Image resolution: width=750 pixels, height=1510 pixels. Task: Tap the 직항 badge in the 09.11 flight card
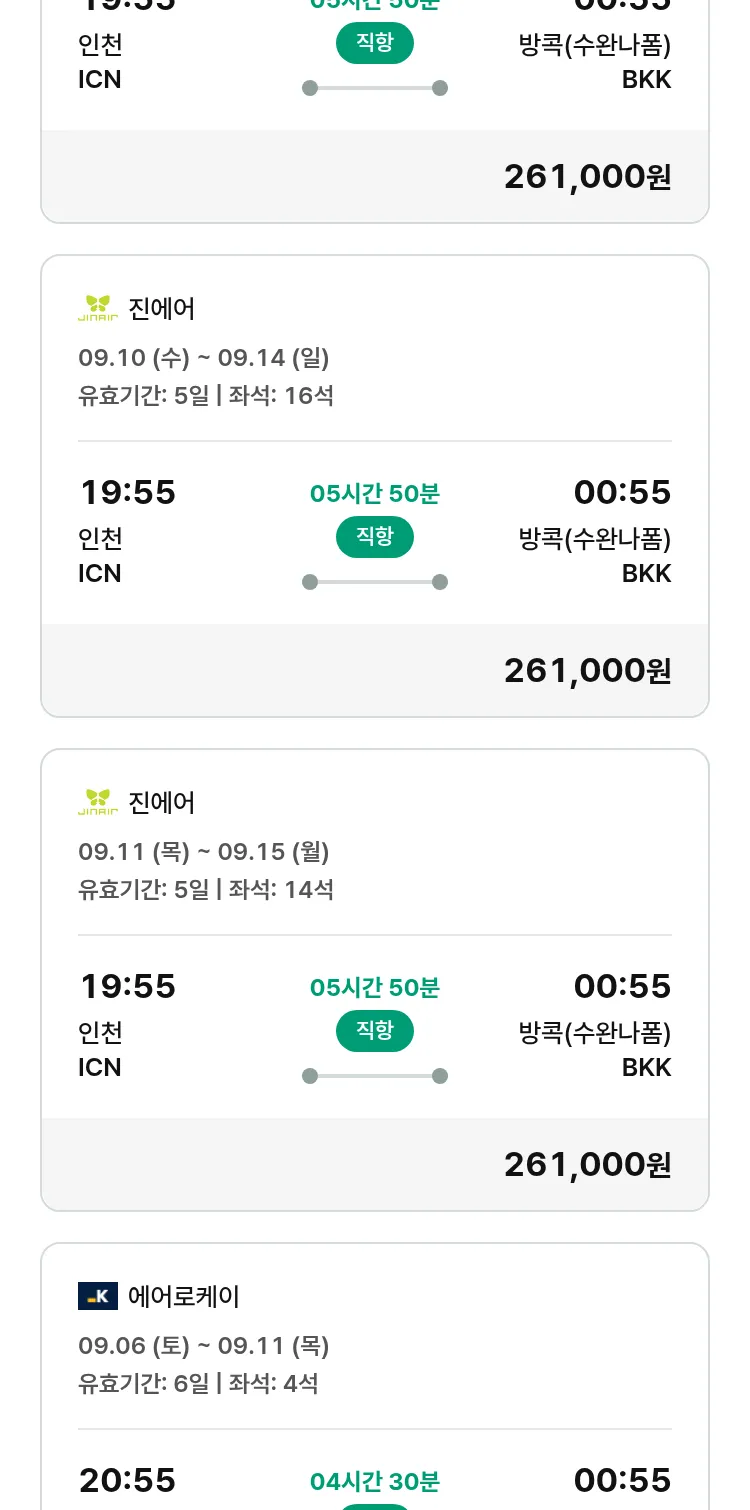click(x=375, y=1031)
